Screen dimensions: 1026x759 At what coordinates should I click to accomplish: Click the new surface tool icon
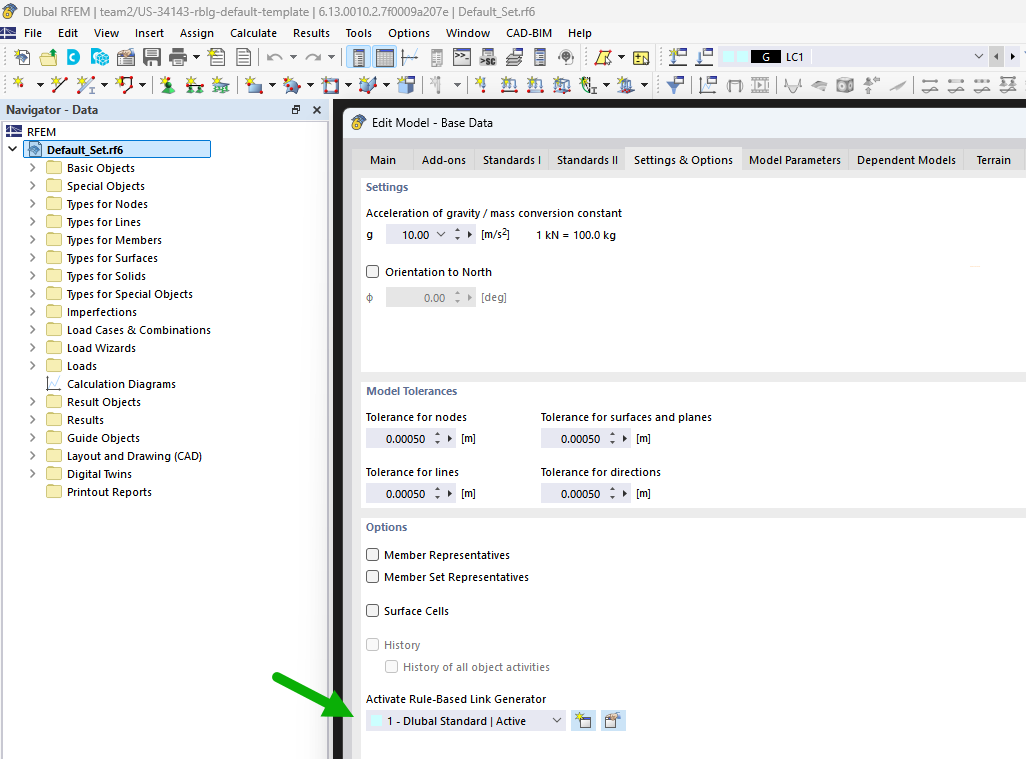pos(254,84)
